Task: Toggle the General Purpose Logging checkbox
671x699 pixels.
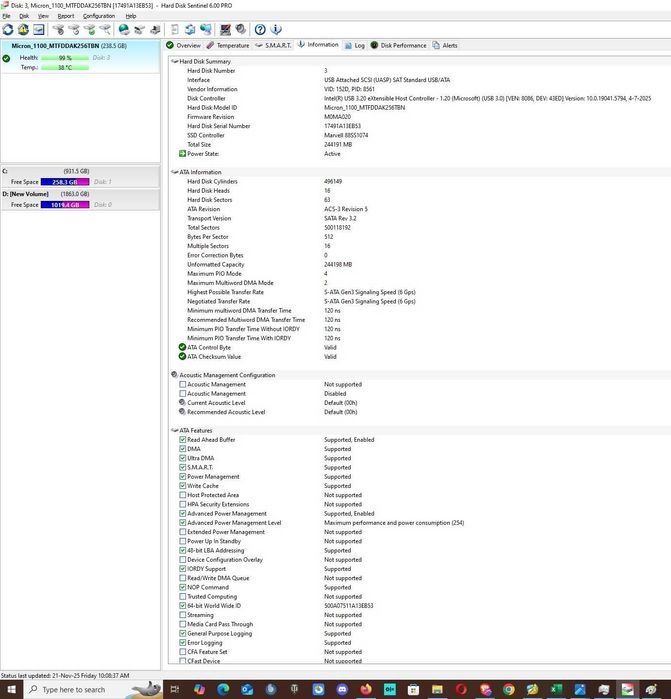Action: click(182, 633)
